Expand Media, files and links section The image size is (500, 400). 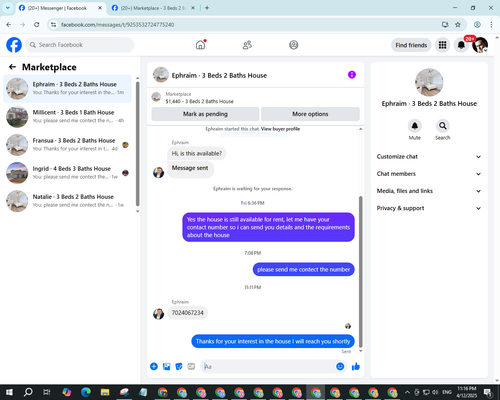[x=429, y=191]
